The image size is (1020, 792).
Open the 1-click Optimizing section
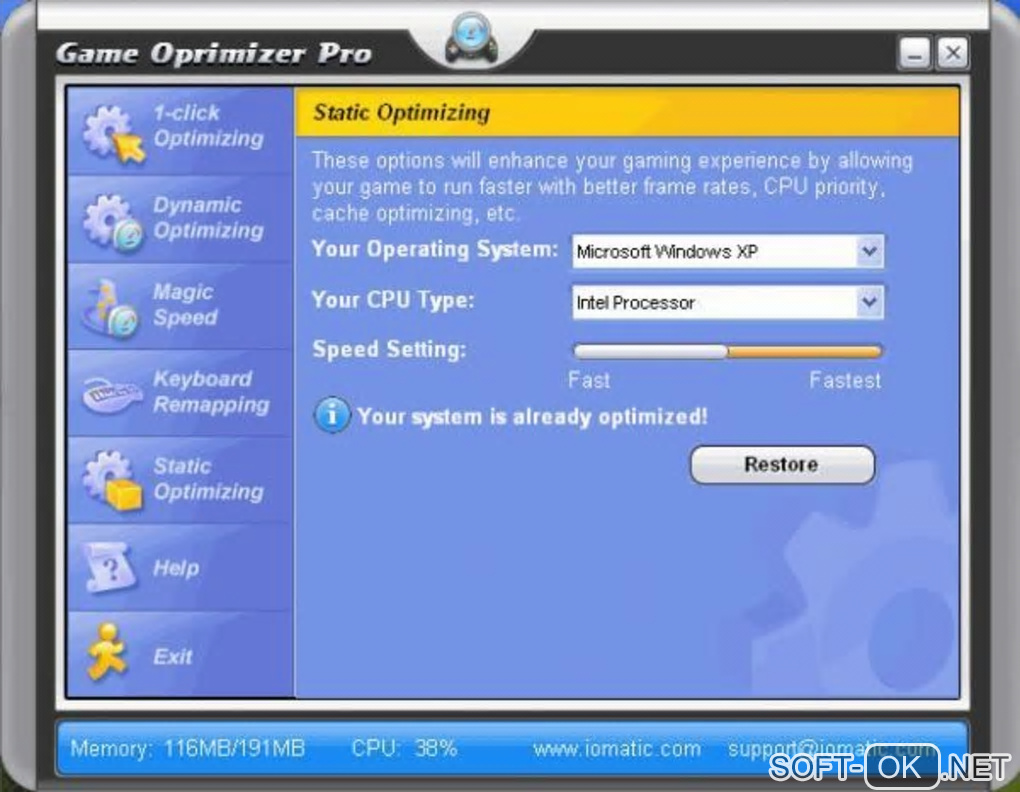click(x=180, y=130)
